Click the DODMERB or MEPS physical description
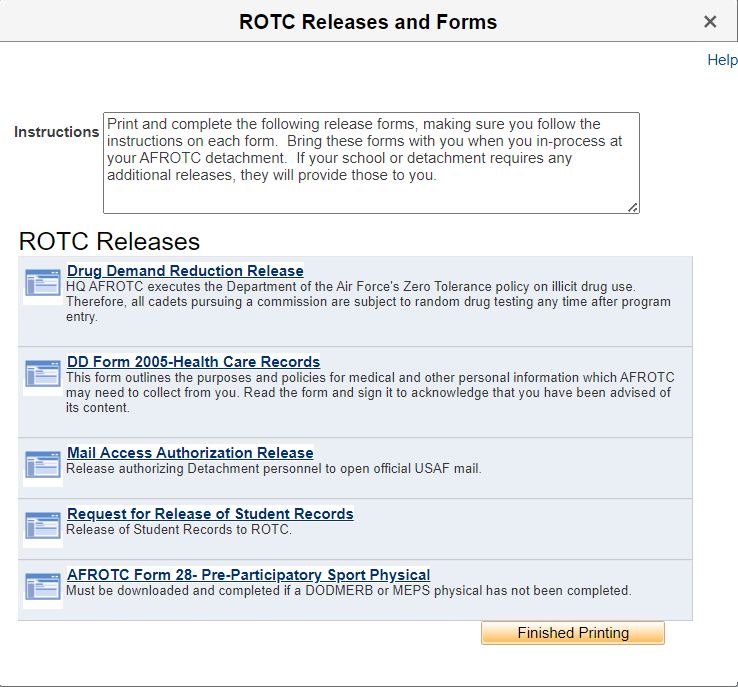This screenshot has width=738, height=687. (348, 591)
